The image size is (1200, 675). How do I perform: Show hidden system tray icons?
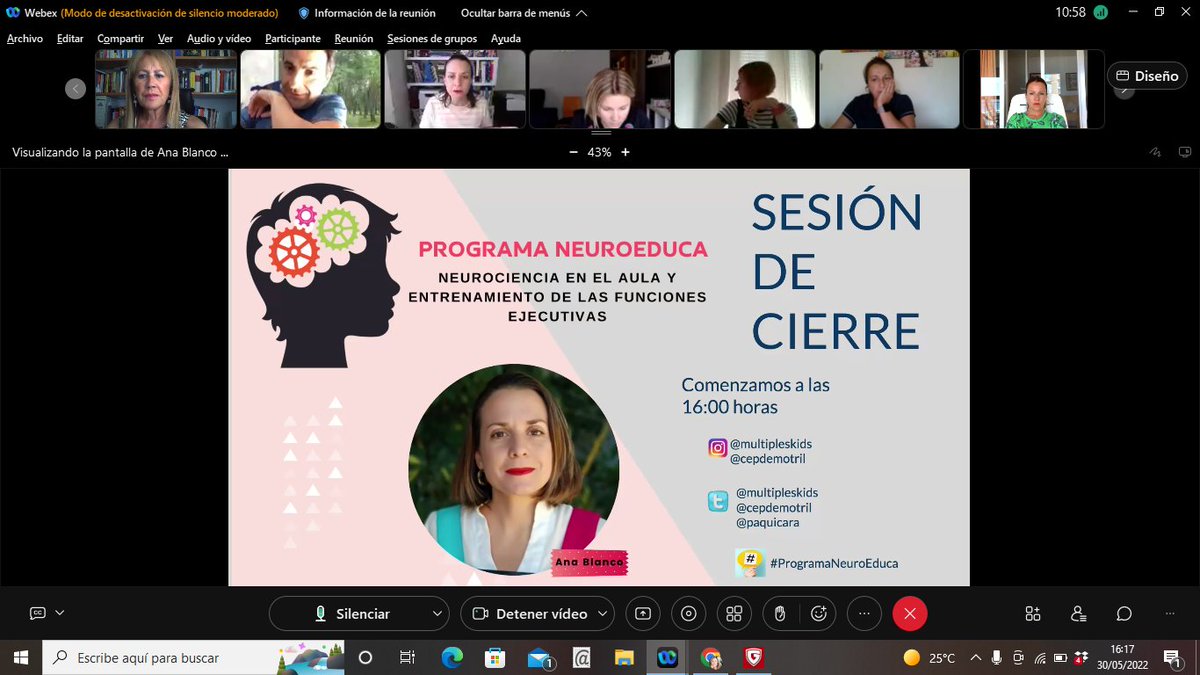[975, 657]
